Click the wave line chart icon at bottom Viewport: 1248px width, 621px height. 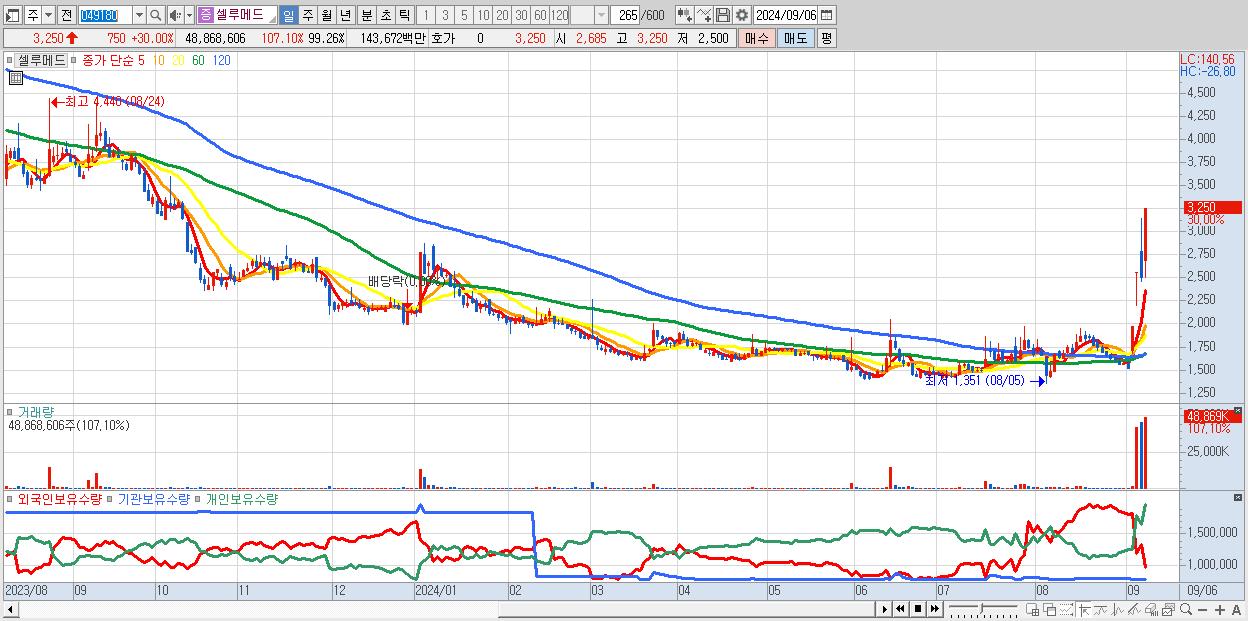[x=1118, y=609]
